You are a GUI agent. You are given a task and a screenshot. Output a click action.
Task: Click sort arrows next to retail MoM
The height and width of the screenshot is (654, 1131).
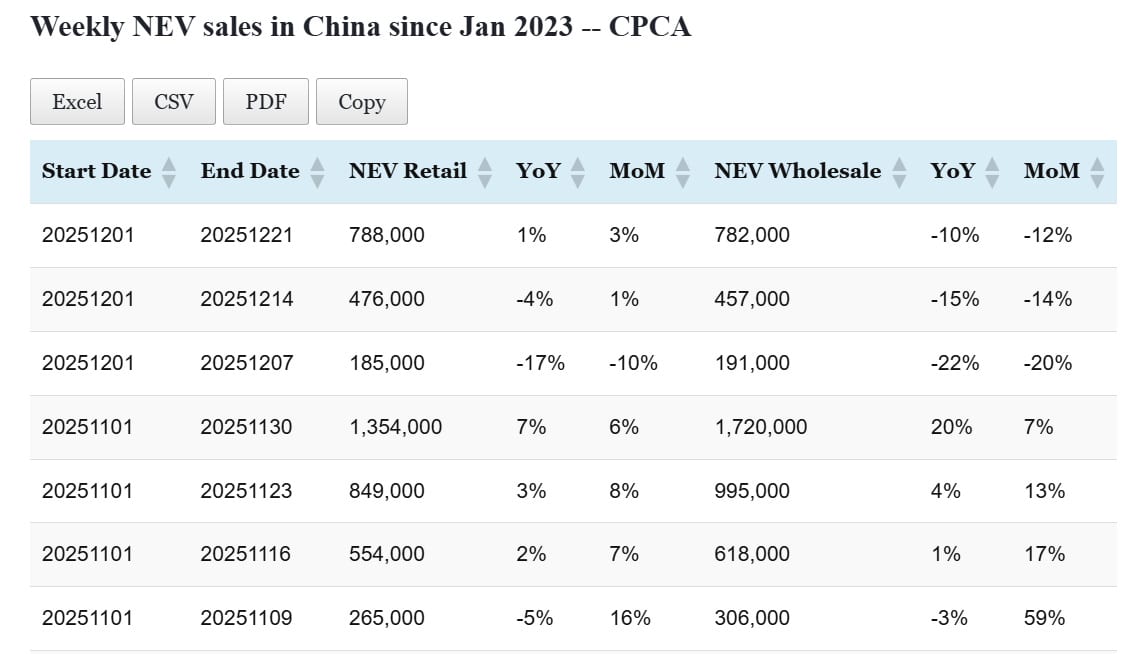point(683,172)
